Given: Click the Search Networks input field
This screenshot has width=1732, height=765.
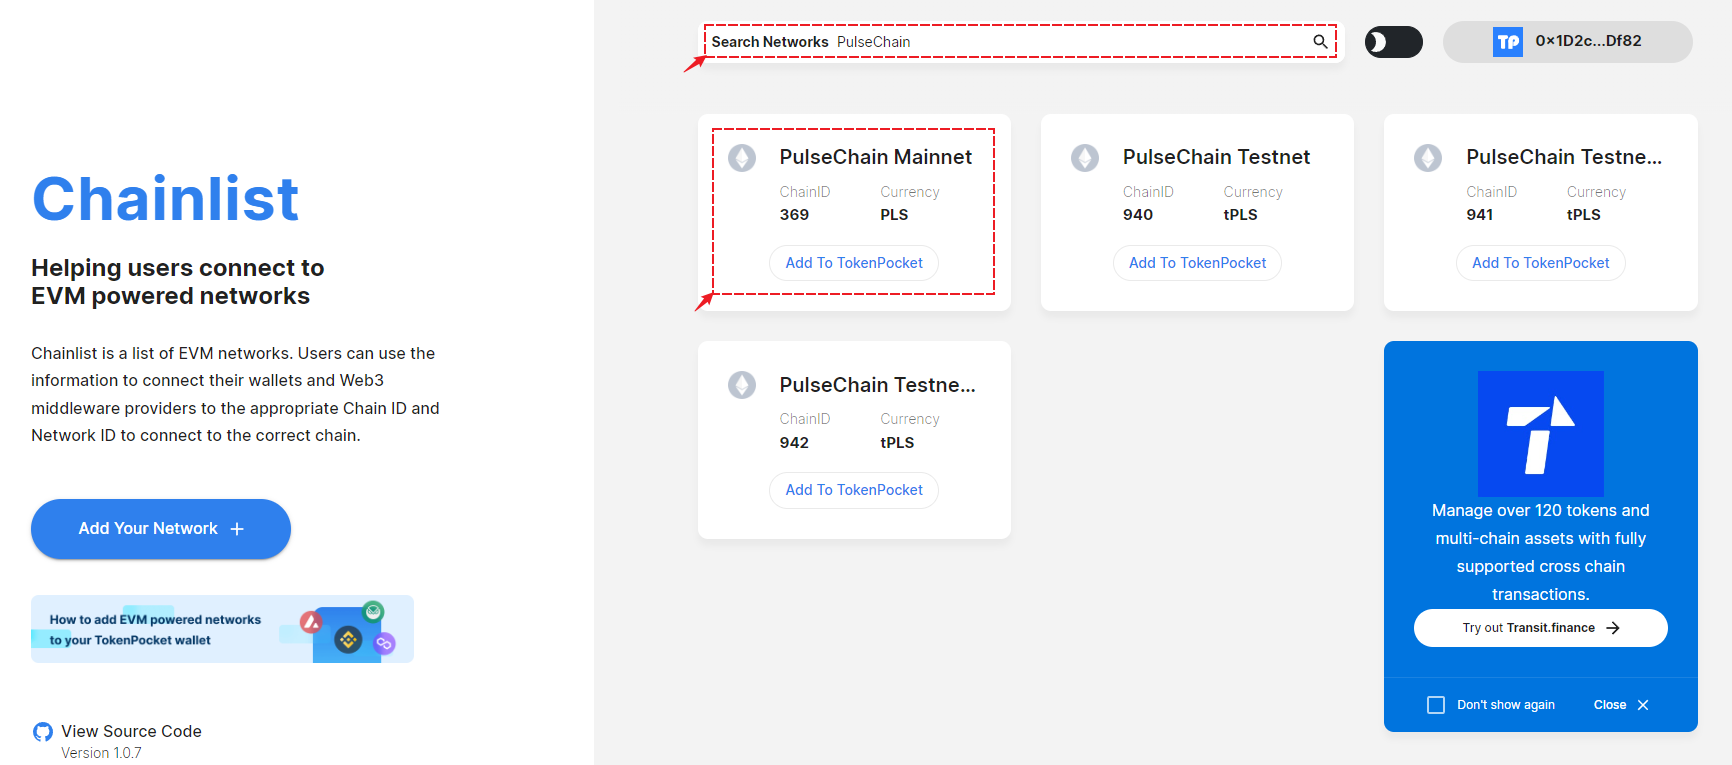Looking at the screenshot, I should (1020, 42).
